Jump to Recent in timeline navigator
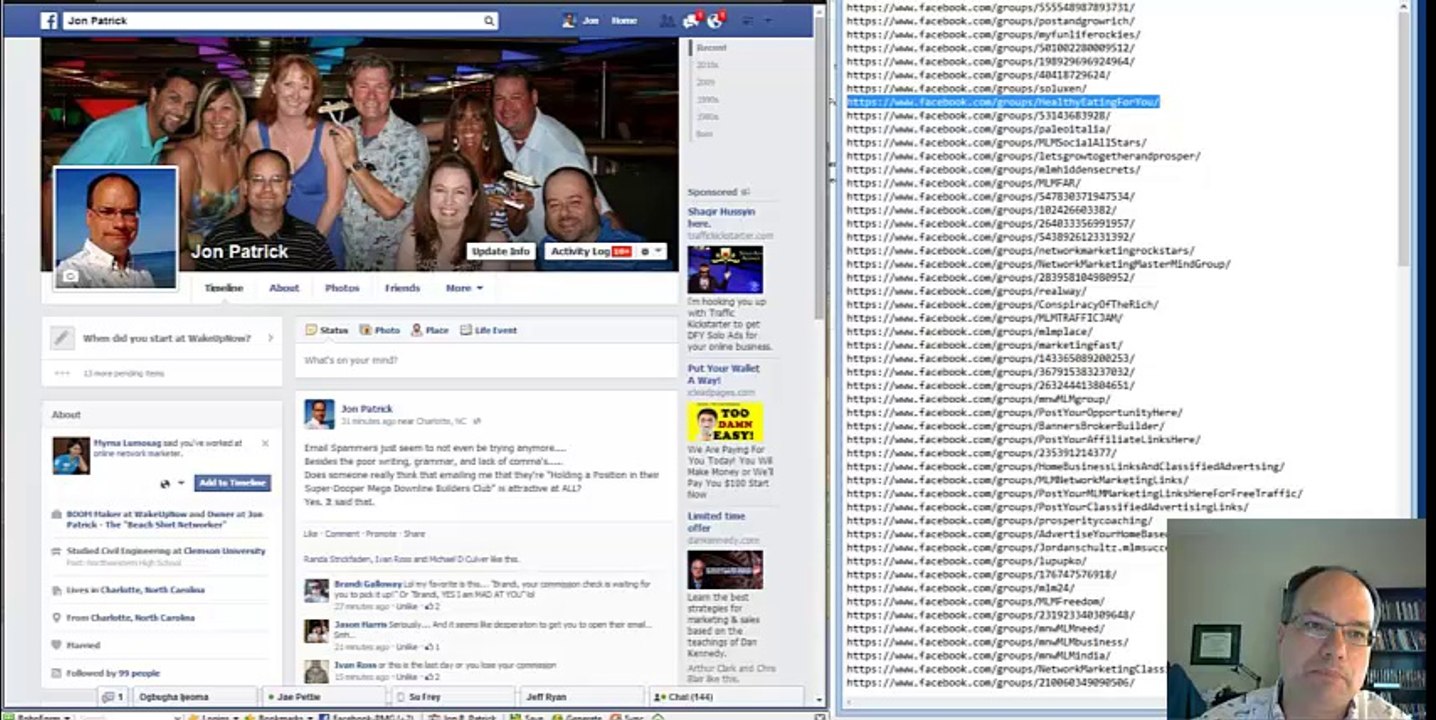 point(711,47)
